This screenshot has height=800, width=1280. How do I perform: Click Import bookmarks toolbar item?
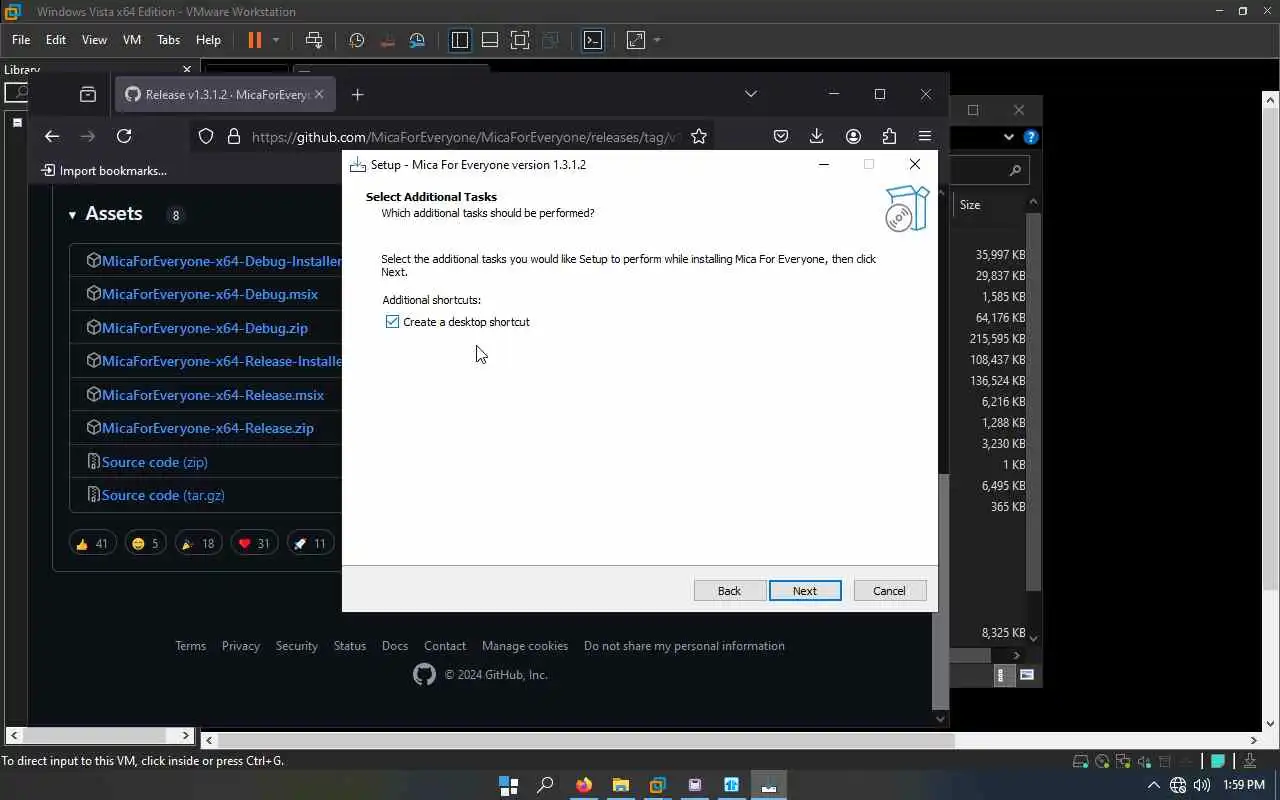coord(104,171)
